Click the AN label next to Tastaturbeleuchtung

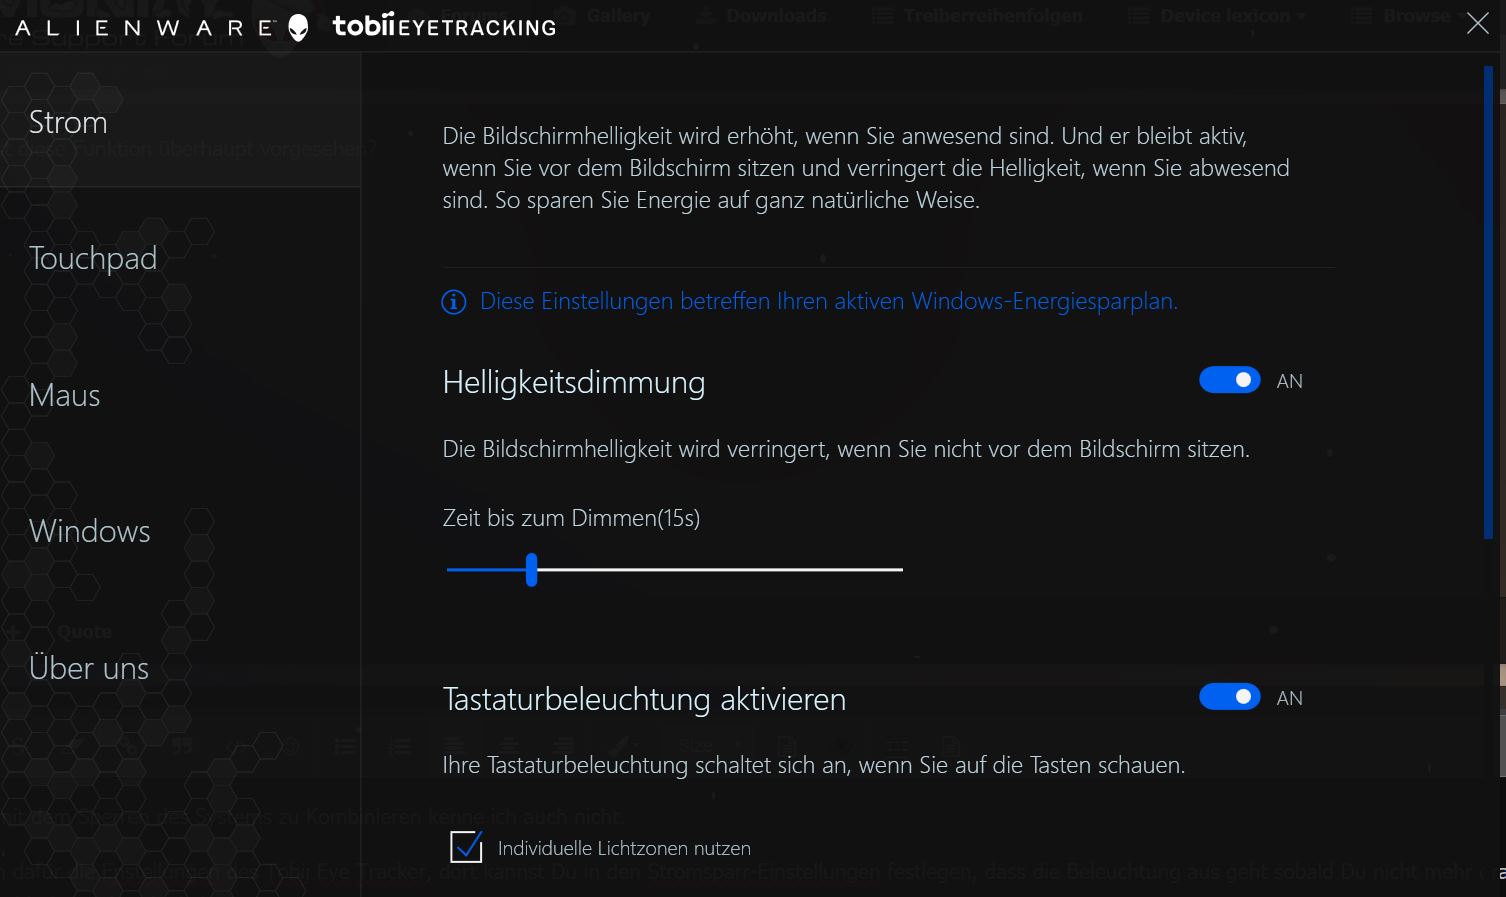pyautogui.click(x=1290, y=698)
